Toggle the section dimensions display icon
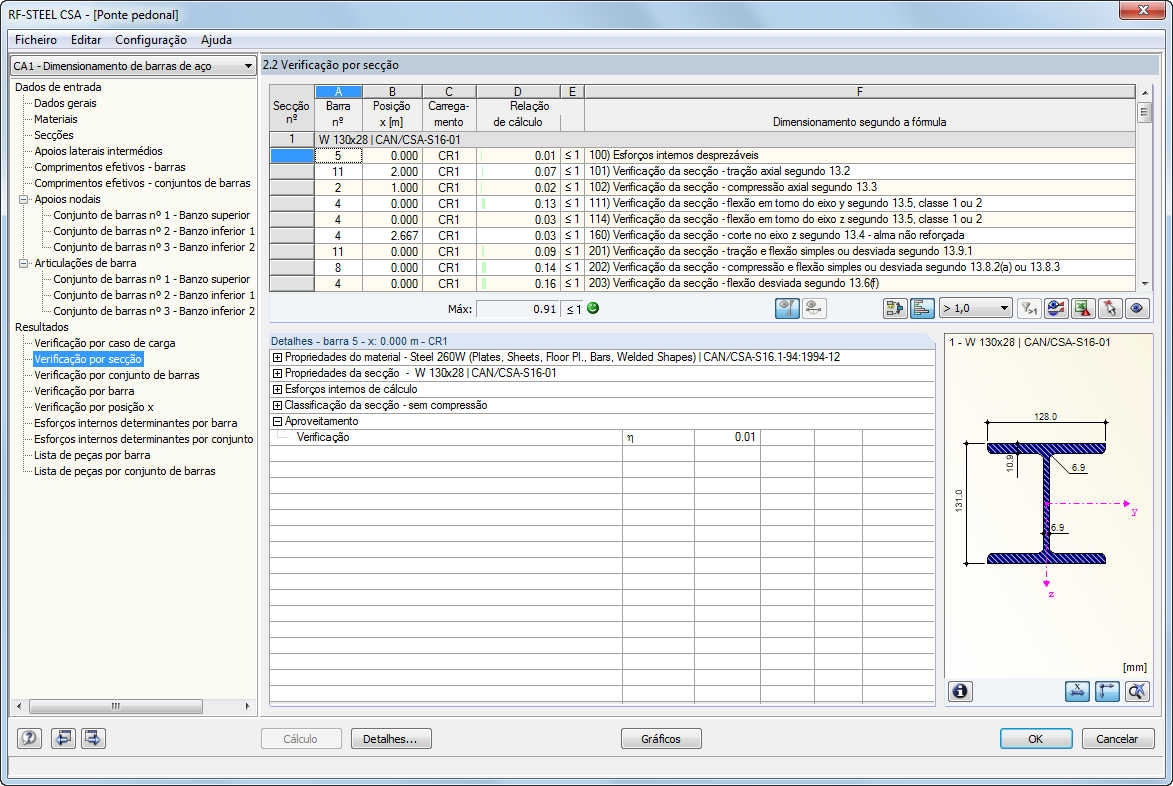Image resolution: width=1173 pixels, height=786 pixels. (1077, 691)
